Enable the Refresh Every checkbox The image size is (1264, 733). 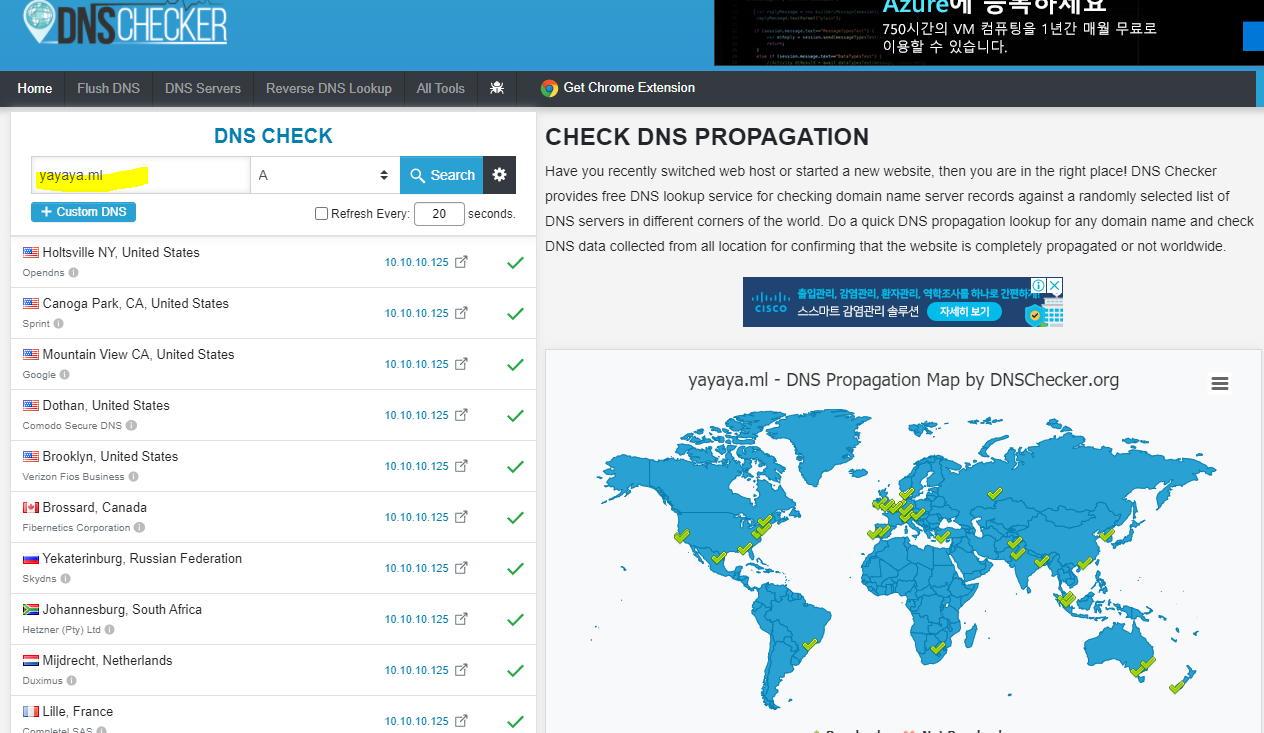[321, 213]
